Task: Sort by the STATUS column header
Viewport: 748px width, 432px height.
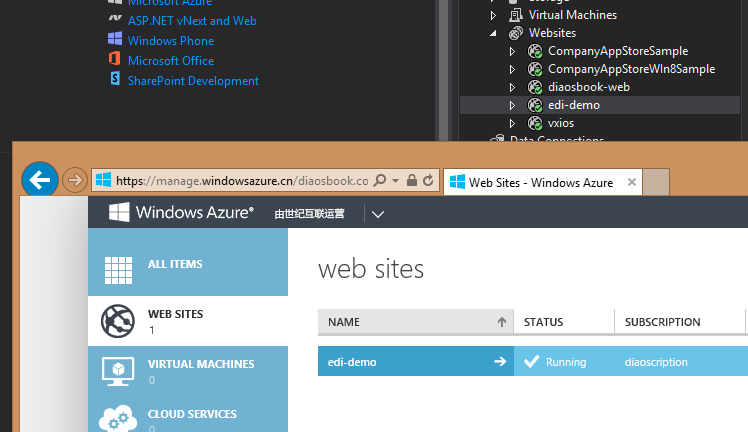Action: pyautogui.click(x=564, y=322)
